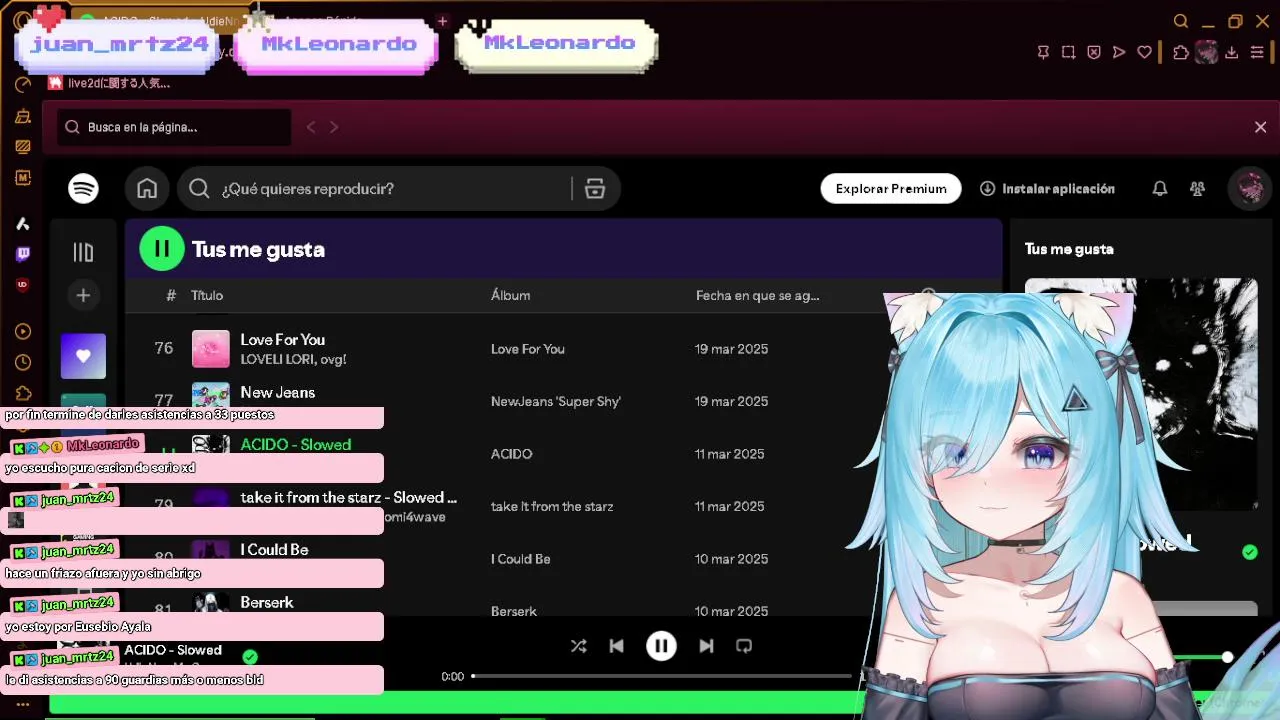Open browser extensions puzzle icon
Screen dimensions: 1280x720
click(x=1181, y=52)
